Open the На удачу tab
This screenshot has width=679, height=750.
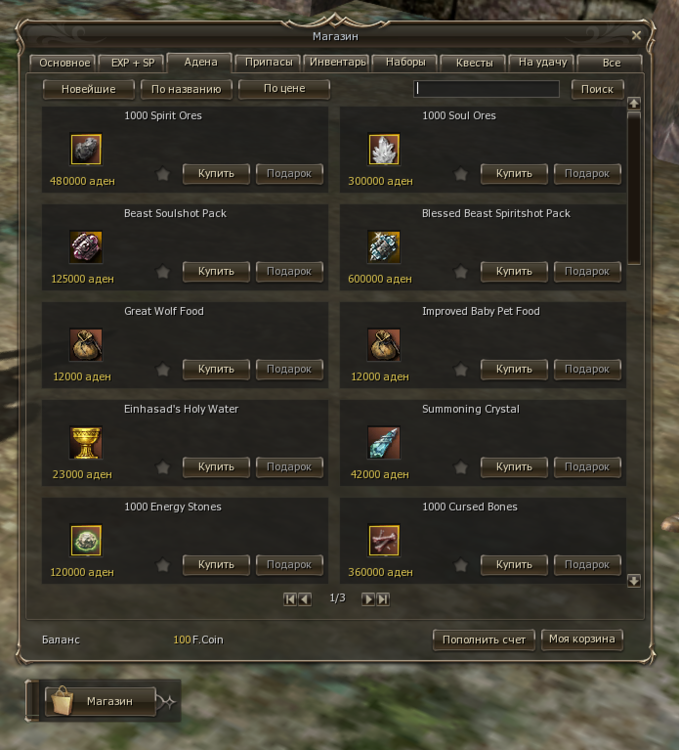[x=542, y=62]
